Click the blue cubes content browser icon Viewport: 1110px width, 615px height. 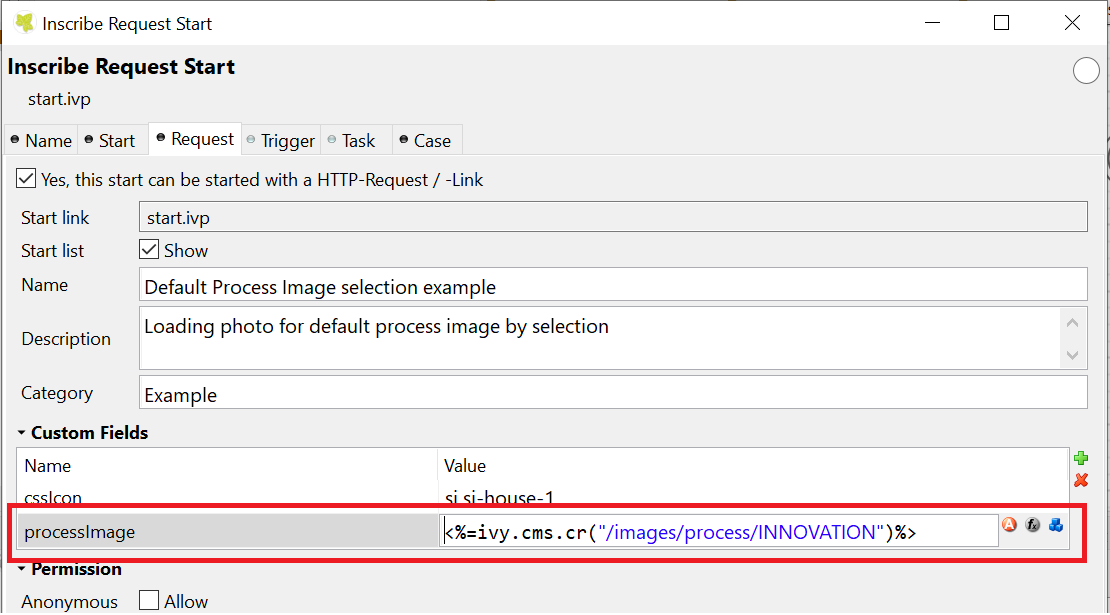(x=1056, y=525)
